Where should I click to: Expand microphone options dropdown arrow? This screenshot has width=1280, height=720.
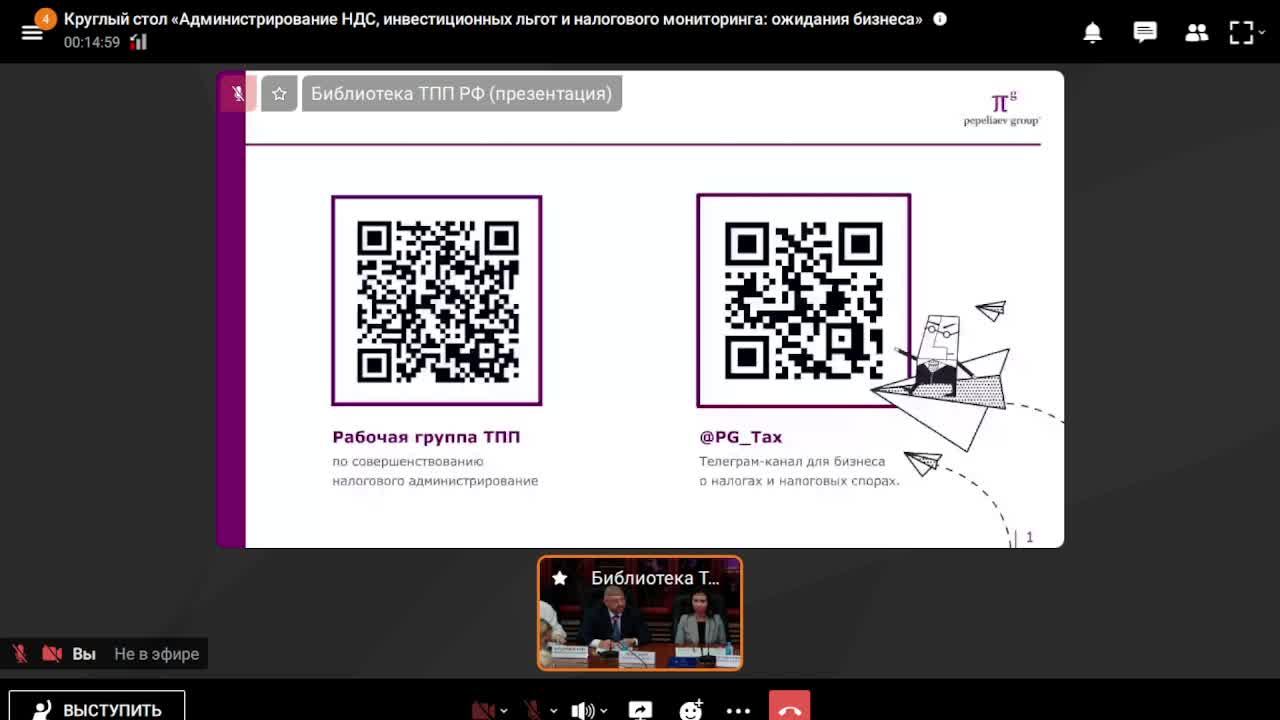pos(553,711)
